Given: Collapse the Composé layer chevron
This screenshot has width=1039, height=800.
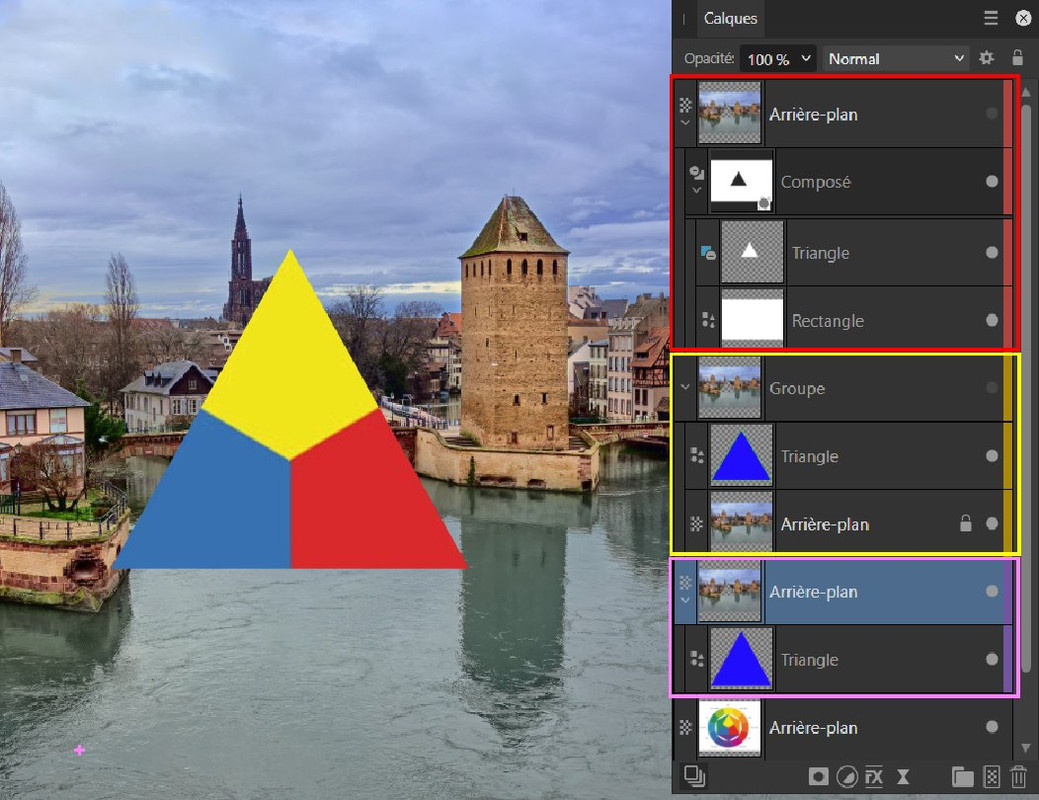Looking at the screenshot, I should tap(696, 190).
